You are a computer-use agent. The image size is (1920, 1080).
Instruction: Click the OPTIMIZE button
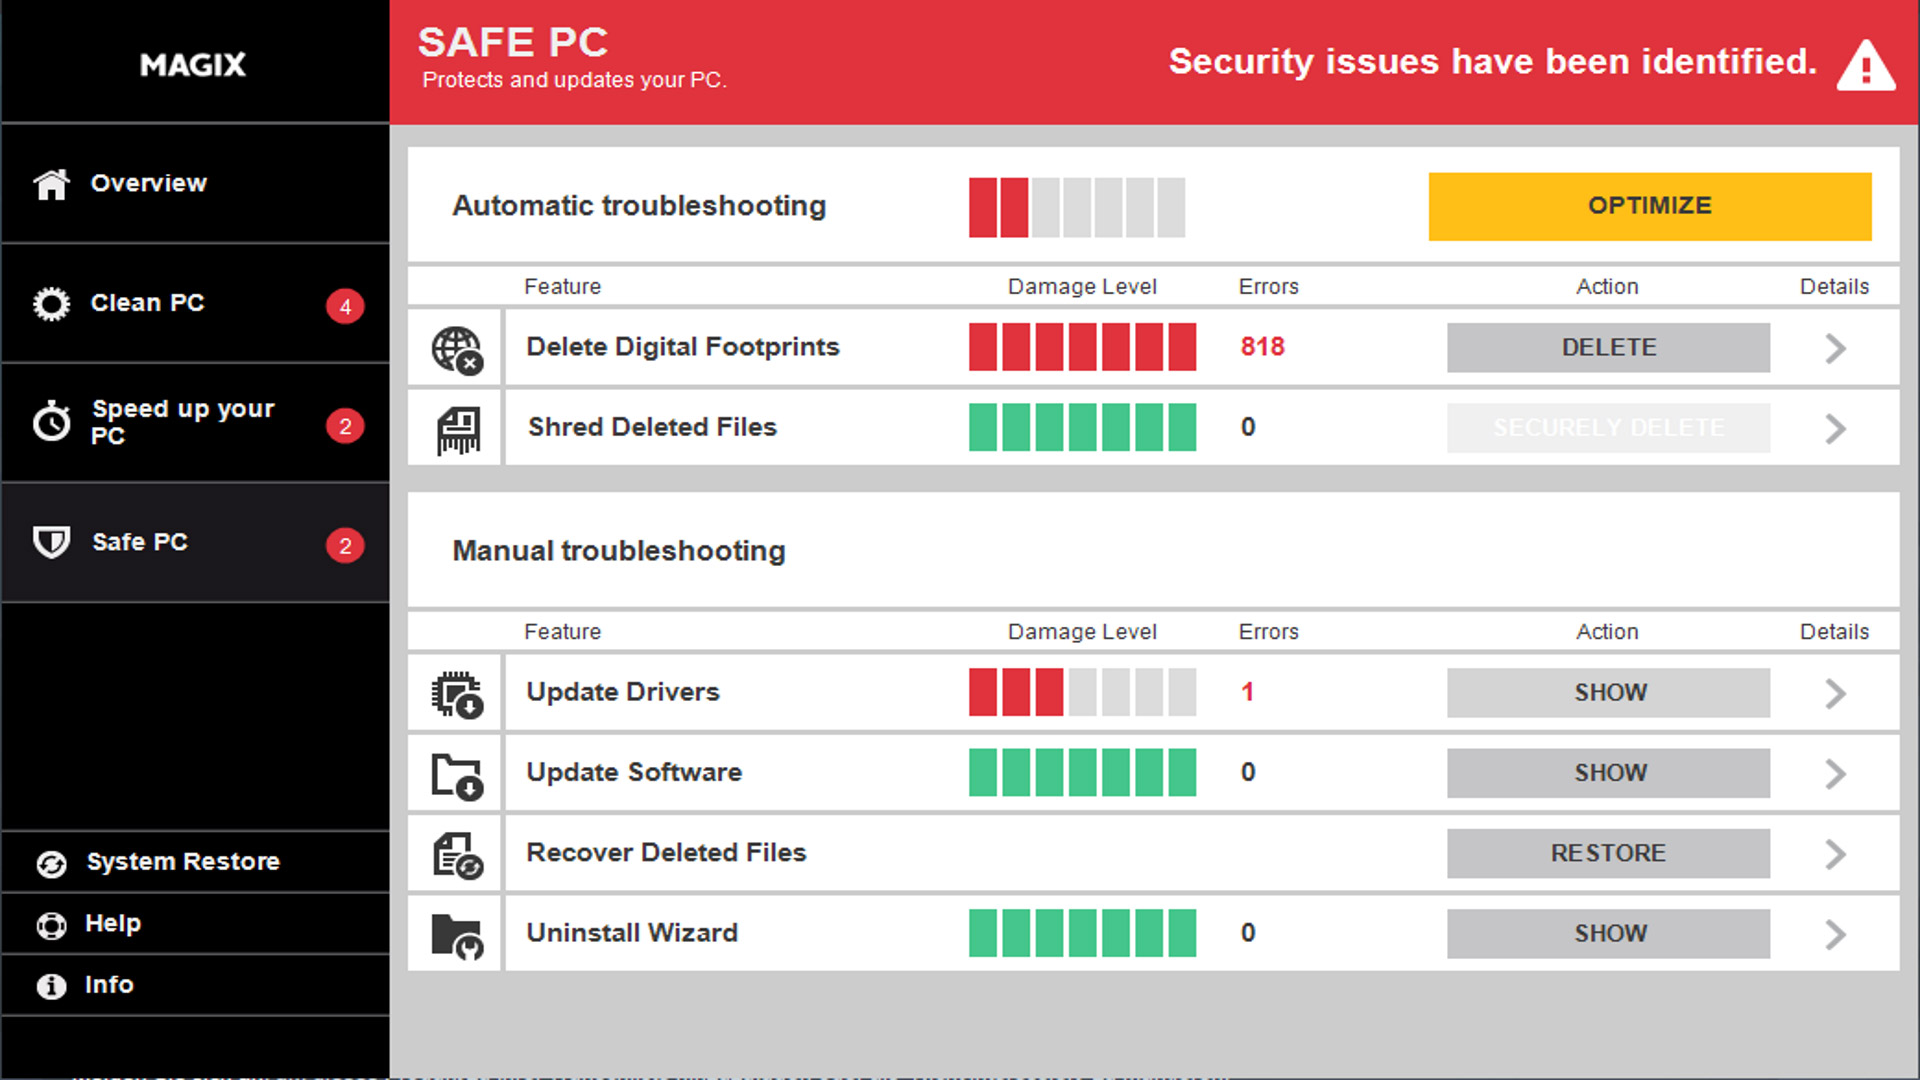tap(1650, 206)
